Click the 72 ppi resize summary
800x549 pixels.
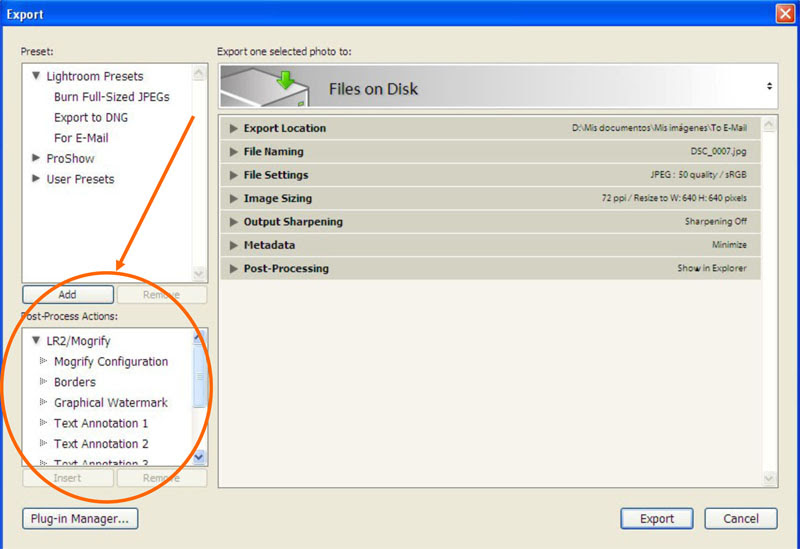click(x=674, y=198)
